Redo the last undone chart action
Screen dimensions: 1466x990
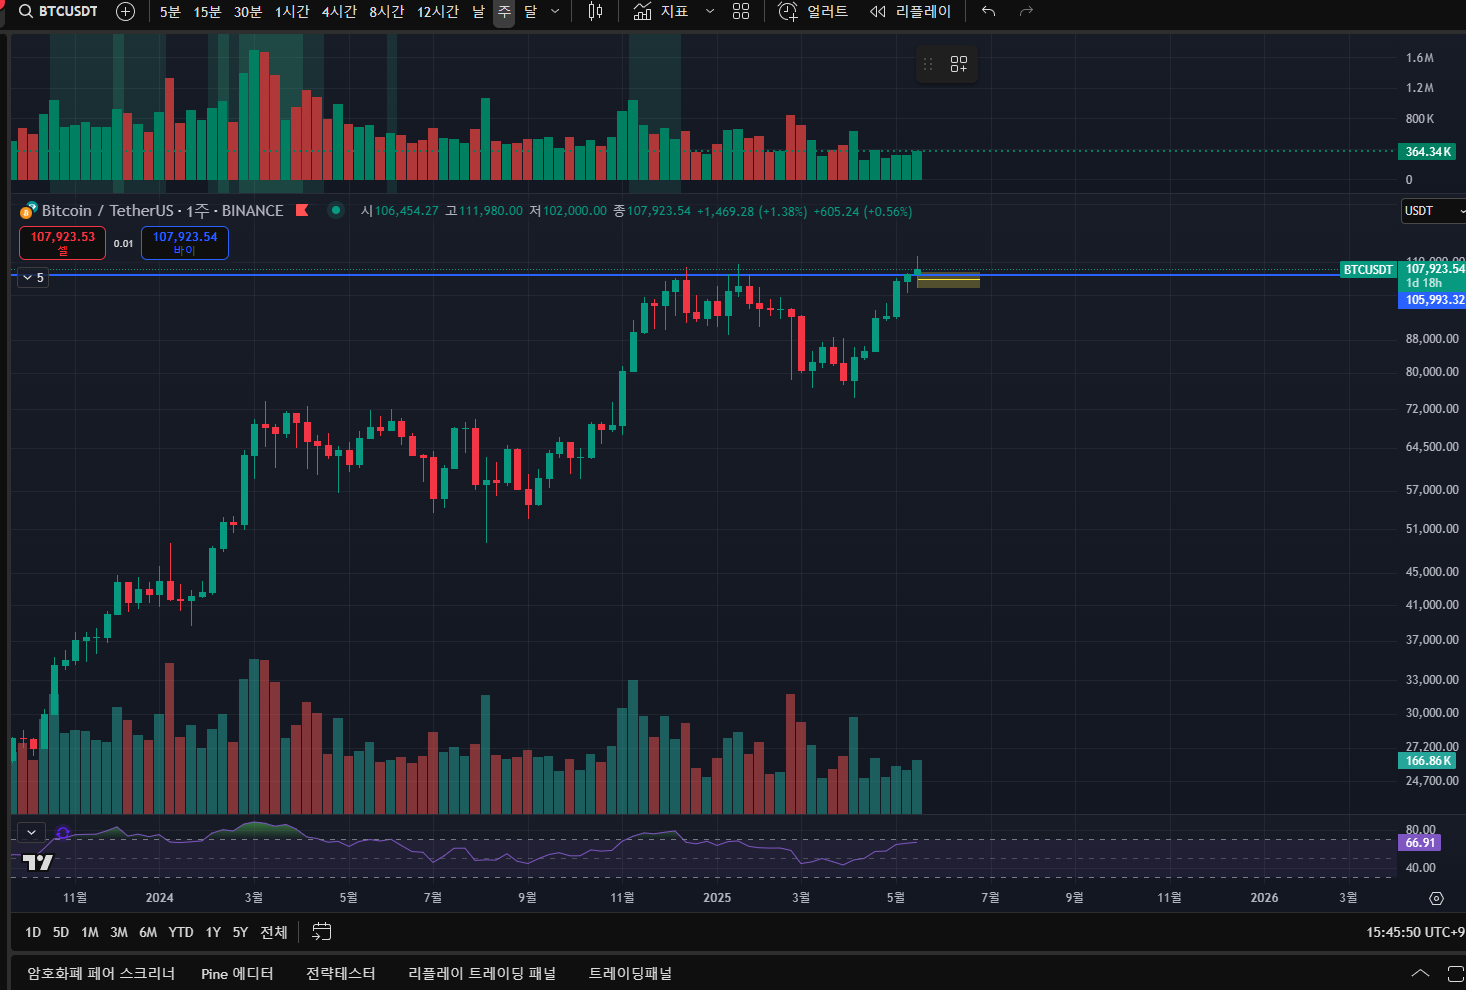(x=1026, y=12)
